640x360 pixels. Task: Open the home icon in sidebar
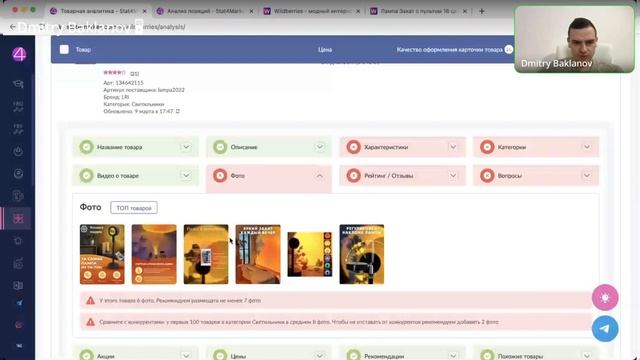tap(18, 240)
